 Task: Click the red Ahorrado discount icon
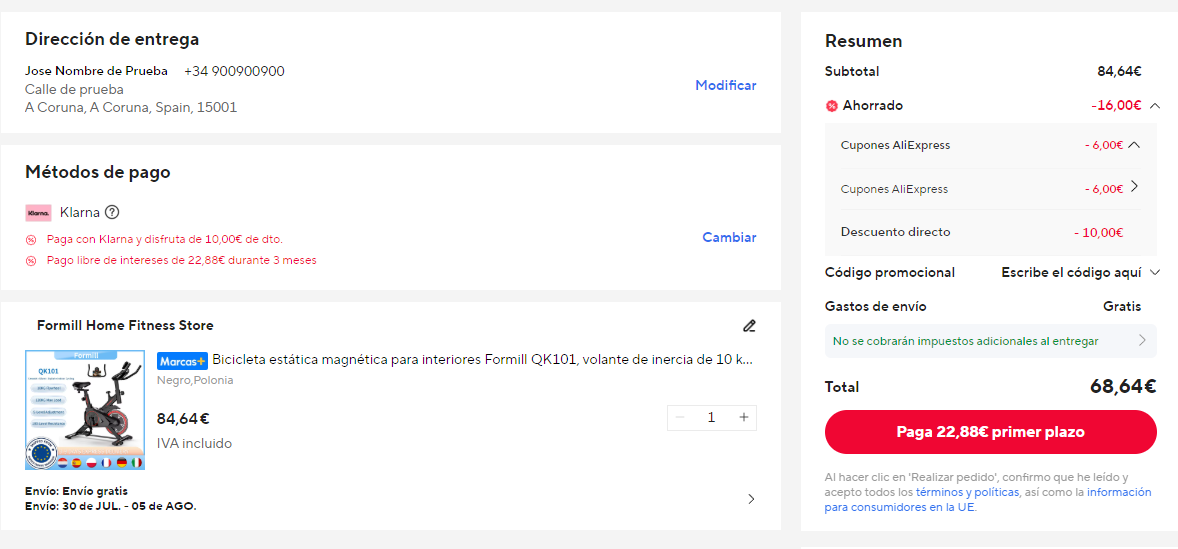click(x=832, y=106)
